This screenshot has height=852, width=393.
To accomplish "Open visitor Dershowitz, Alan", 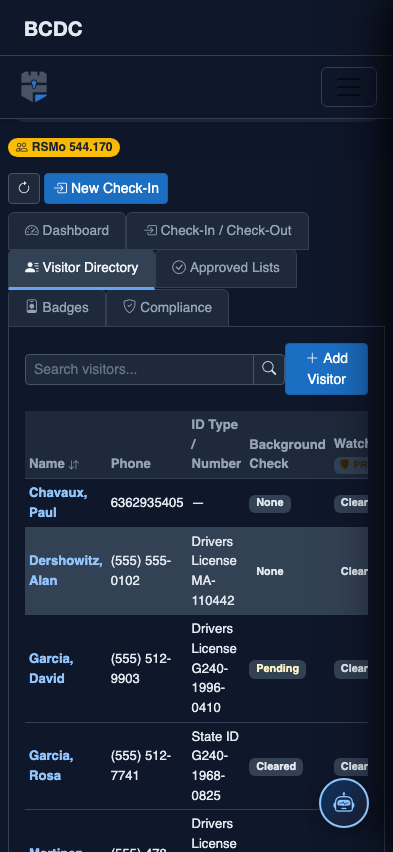I will (x=65, y=571).
